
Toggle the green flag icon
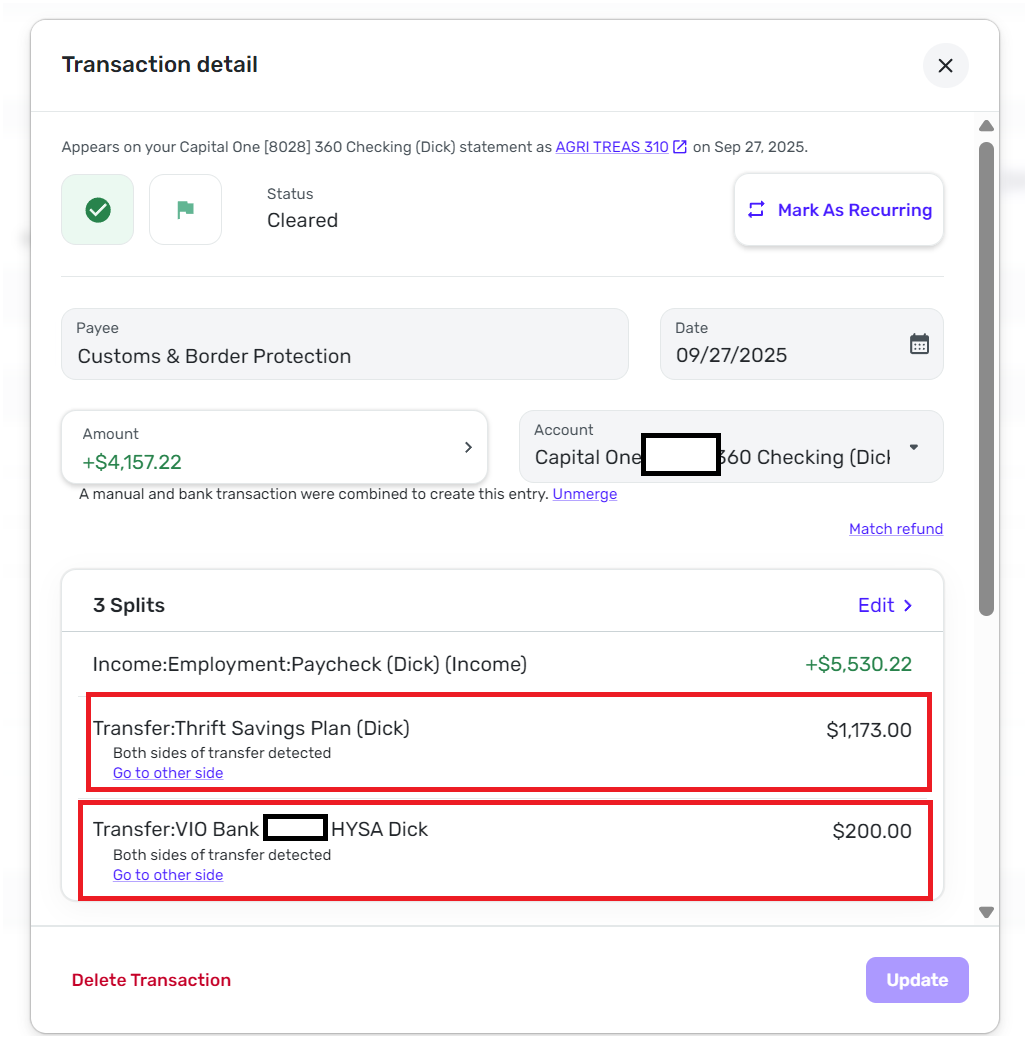point(185,210)
